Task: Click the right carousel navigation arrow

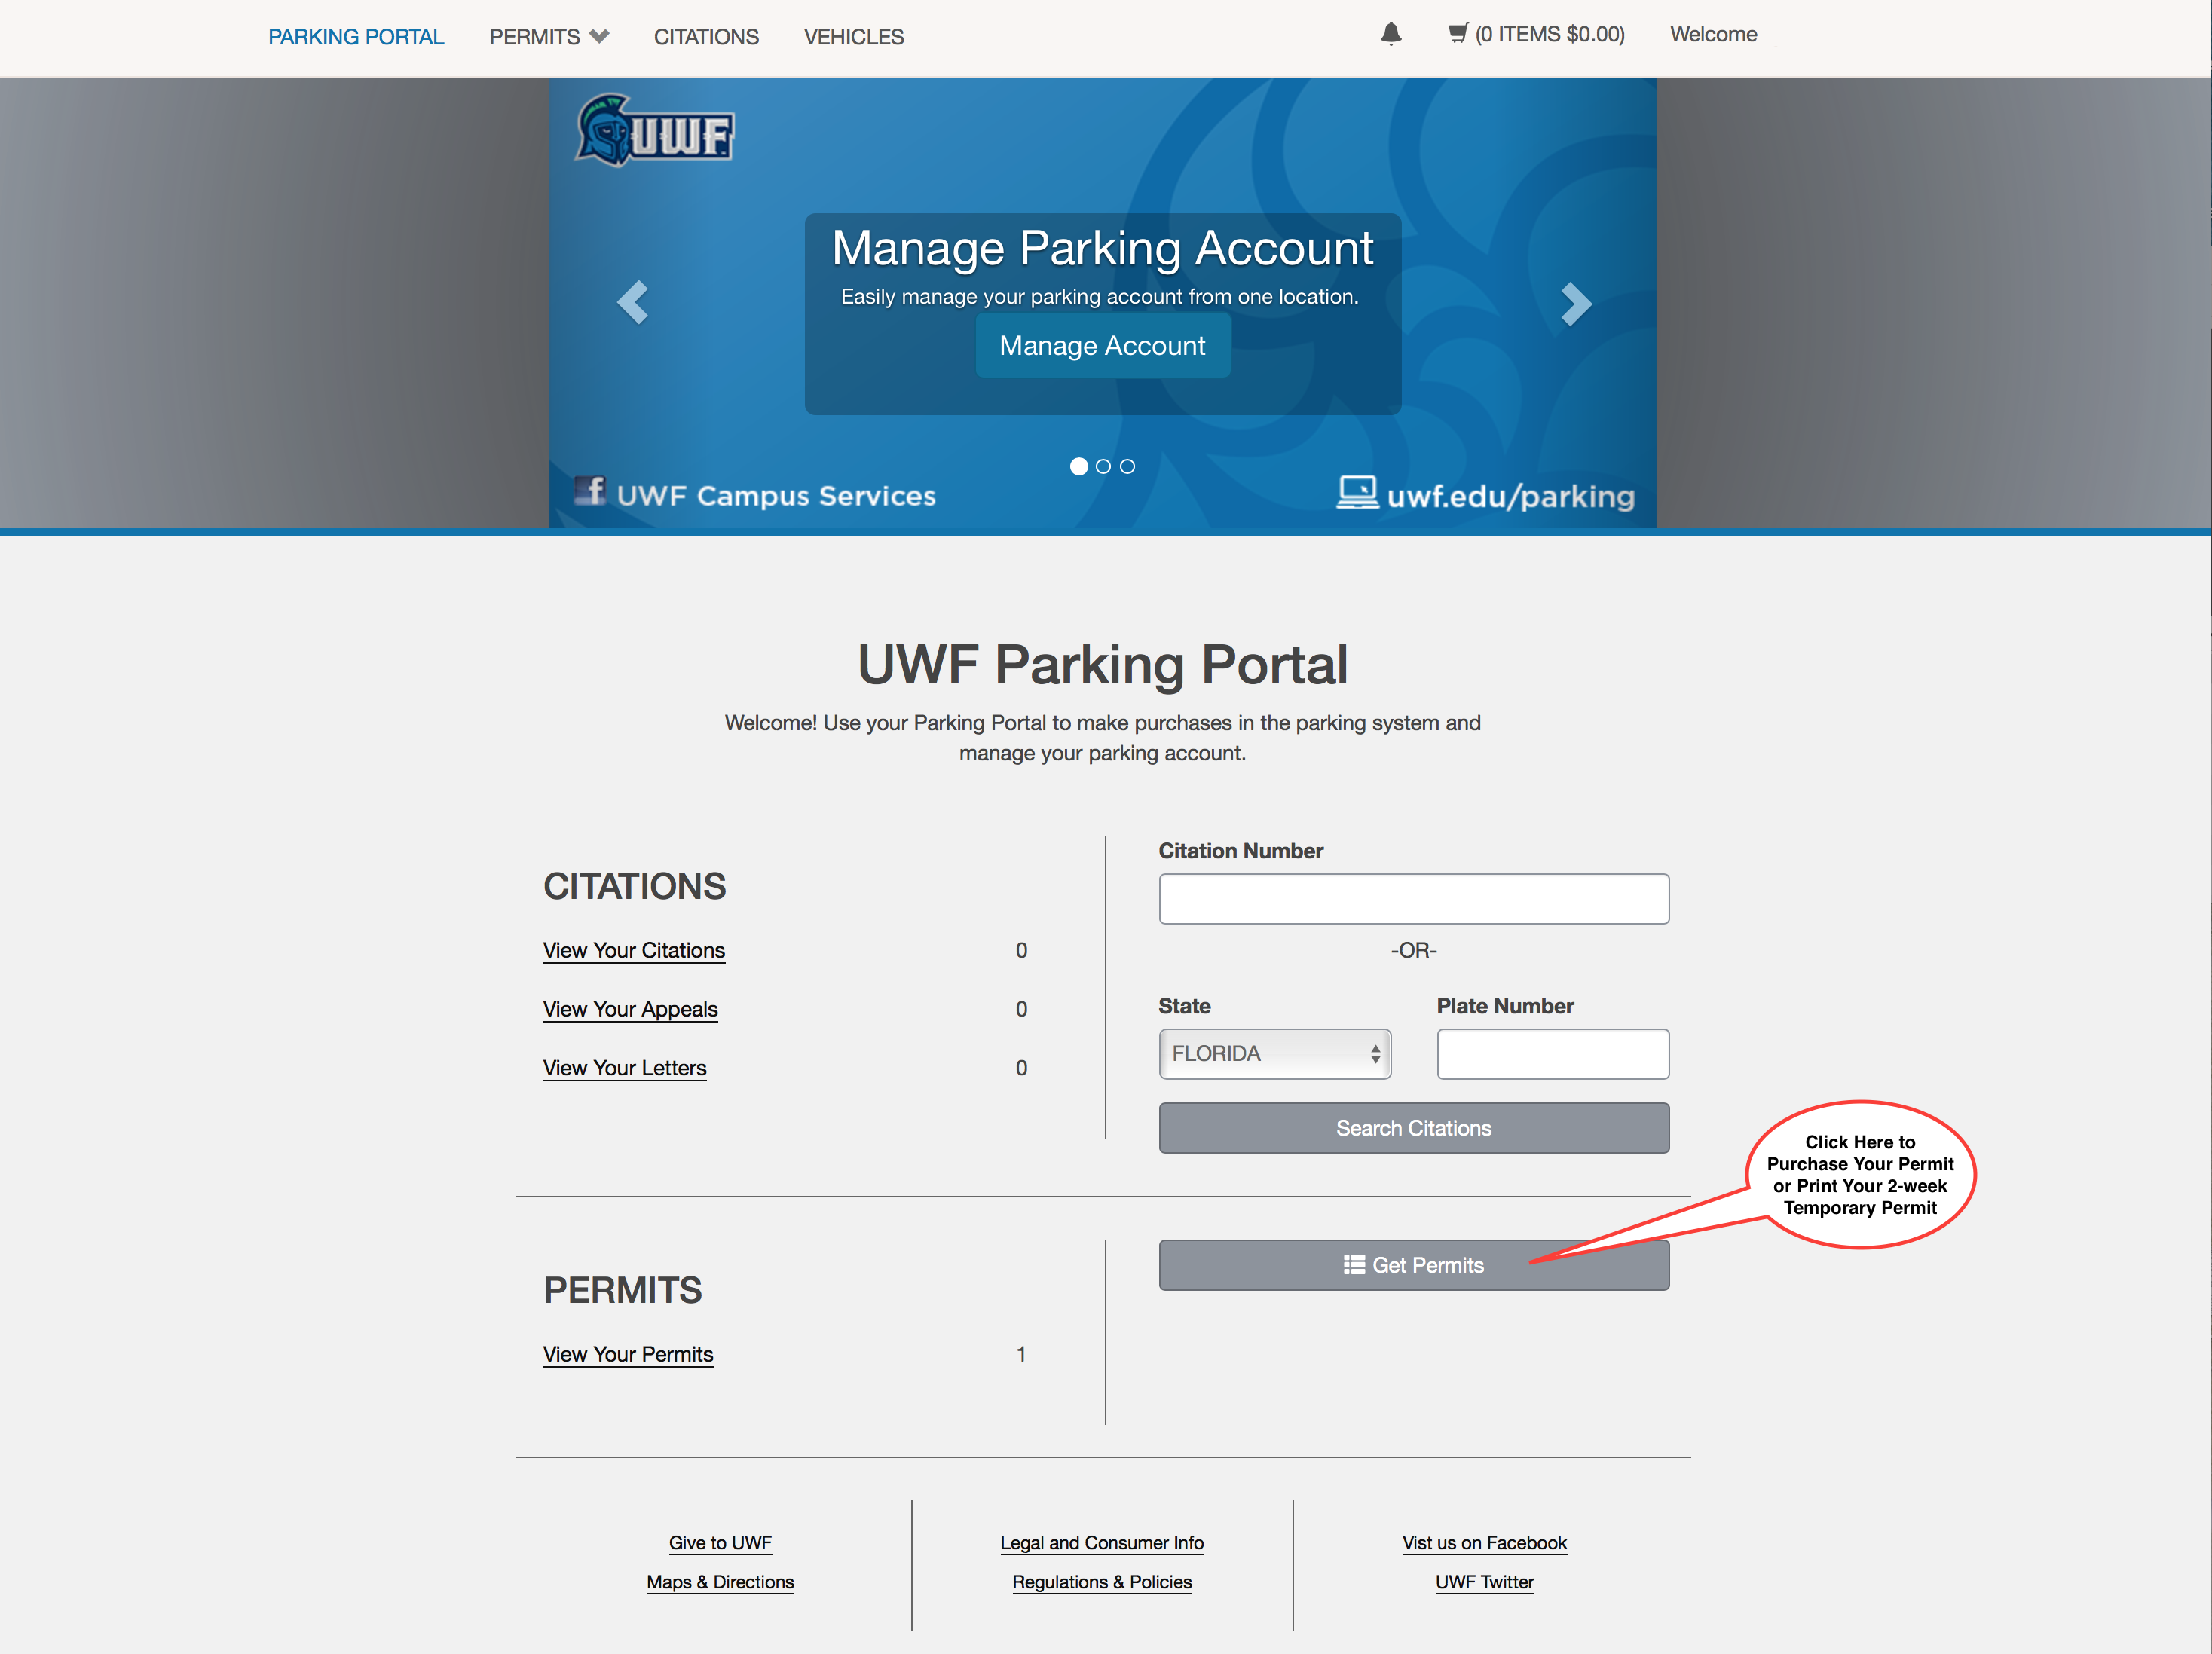Action: point(1576,301)
